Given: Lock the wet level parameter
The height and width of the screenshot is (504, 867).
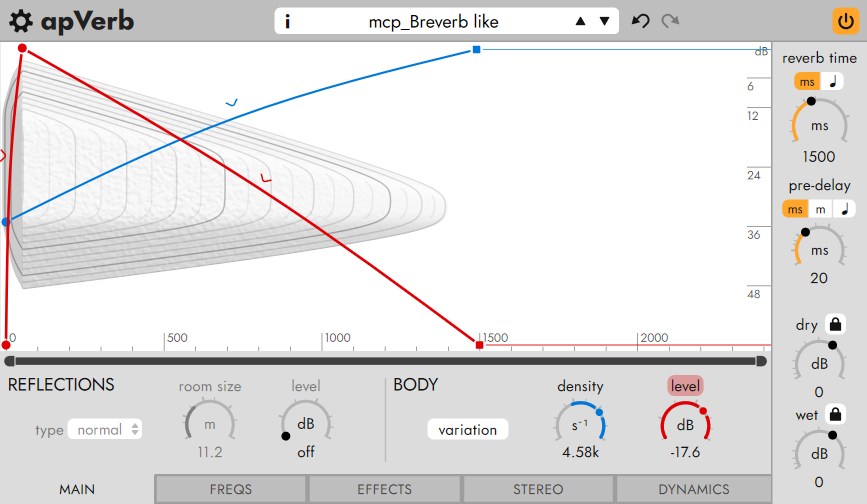Looking at the screenshot, I should coord(836,414).
